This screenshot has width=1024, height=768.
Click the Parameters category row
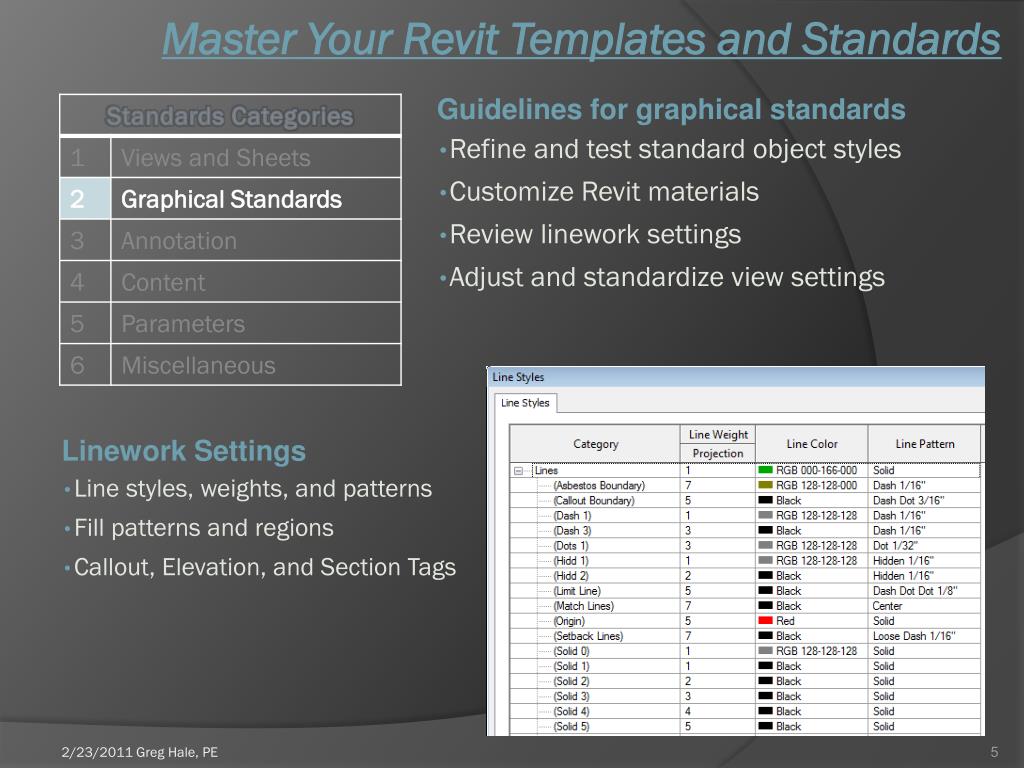click(x=230, y=323)
